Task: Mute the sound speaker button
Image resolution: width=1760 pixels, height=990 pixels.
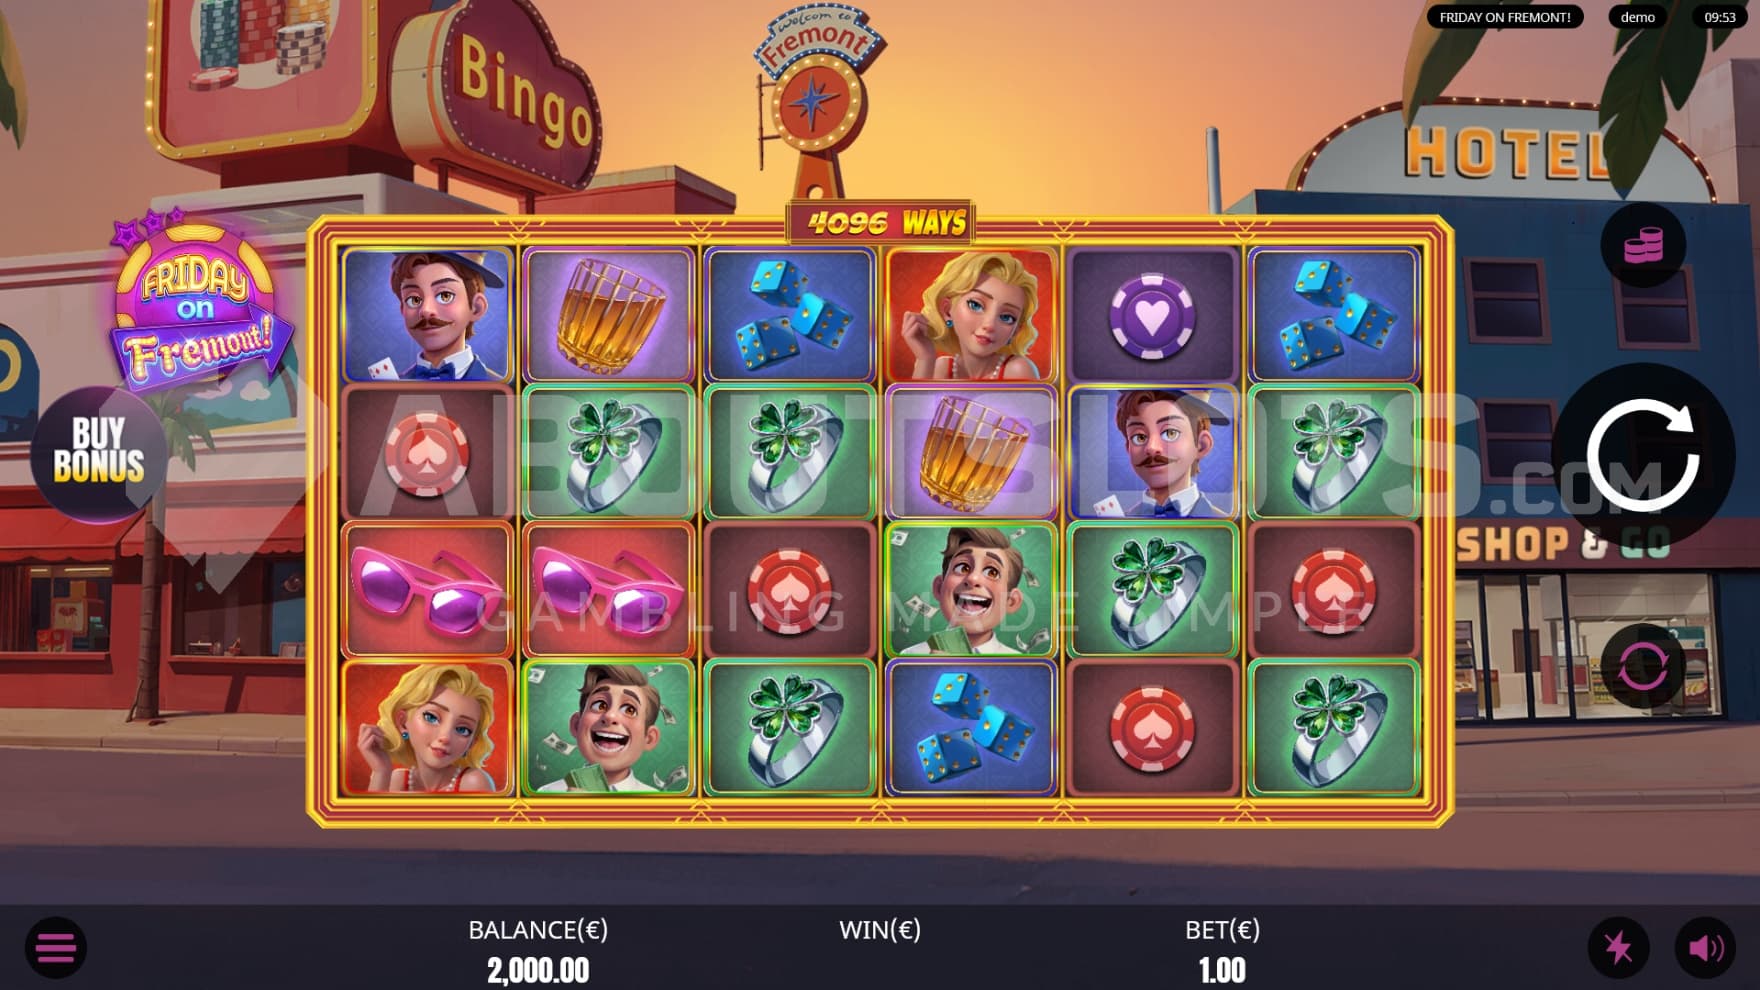Action: coord(1706,947)
